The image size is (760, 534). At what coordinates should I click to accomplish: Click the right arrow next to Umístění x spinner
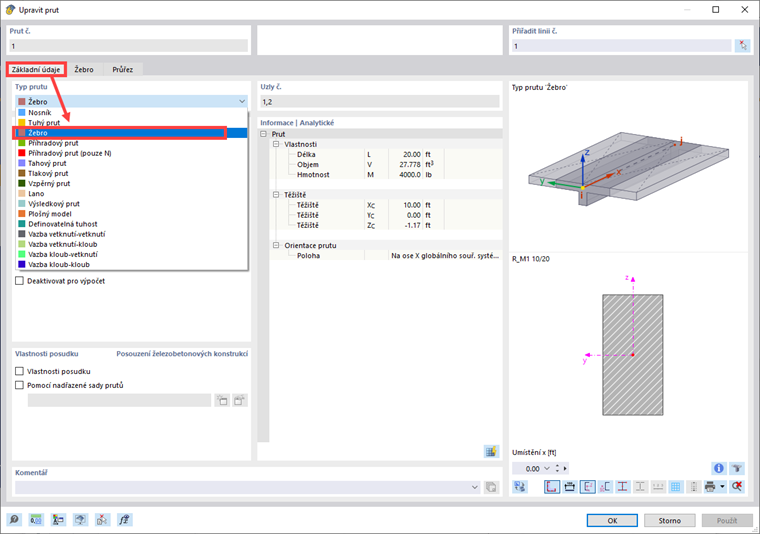point(565,468)
